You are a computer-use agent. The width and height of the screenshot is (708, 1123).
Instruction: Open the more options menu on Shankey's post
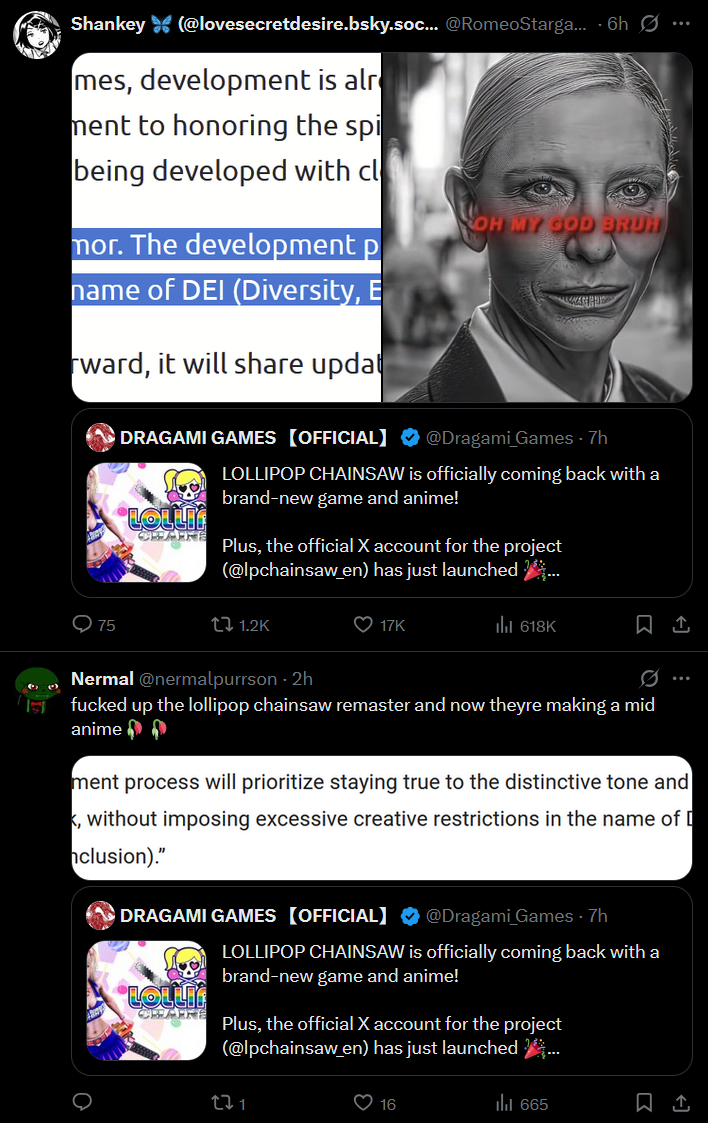tap(682, 24)
